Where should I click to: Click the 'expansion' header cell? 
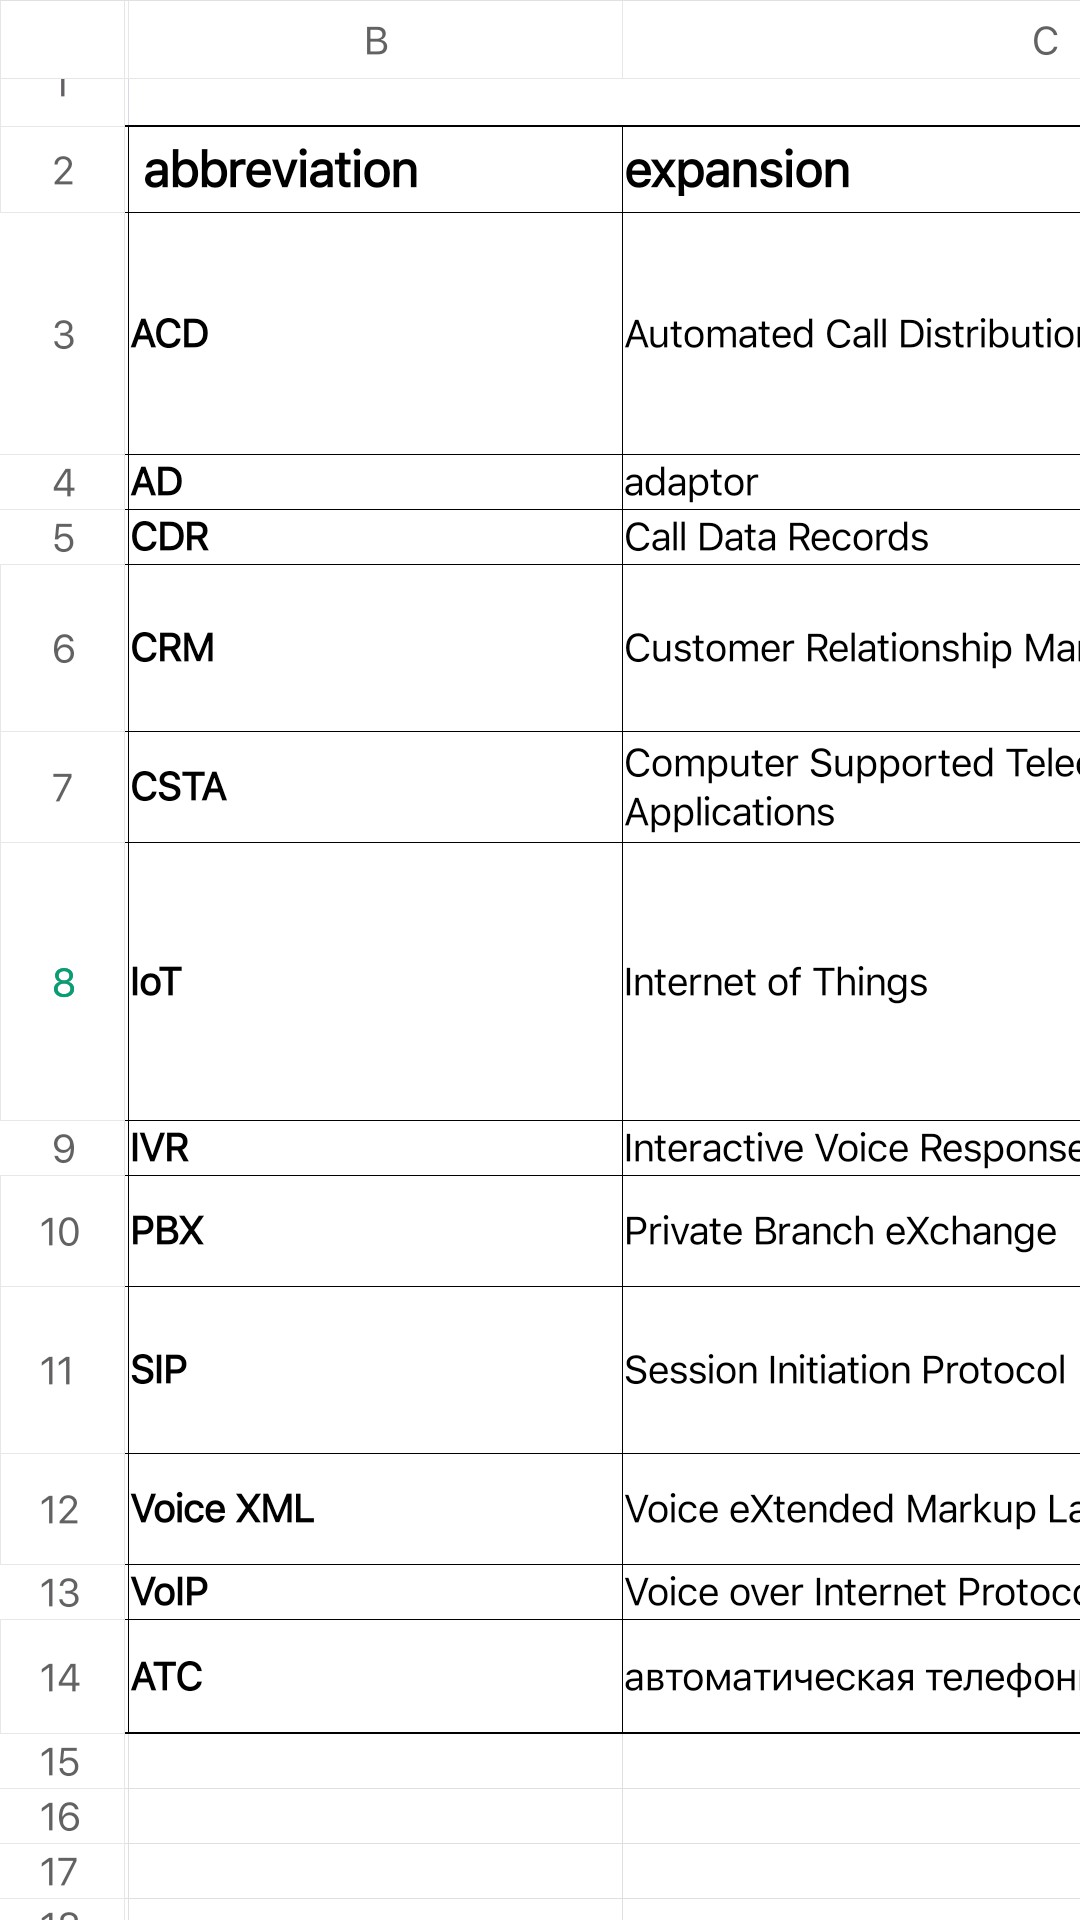pos(850,170)
